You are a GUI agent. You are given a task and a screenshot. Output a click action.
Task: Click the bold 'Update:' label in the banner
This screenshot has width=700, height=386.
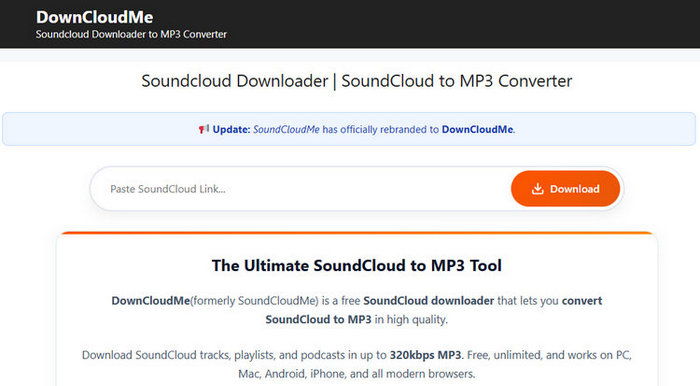(x=231, y=129)
